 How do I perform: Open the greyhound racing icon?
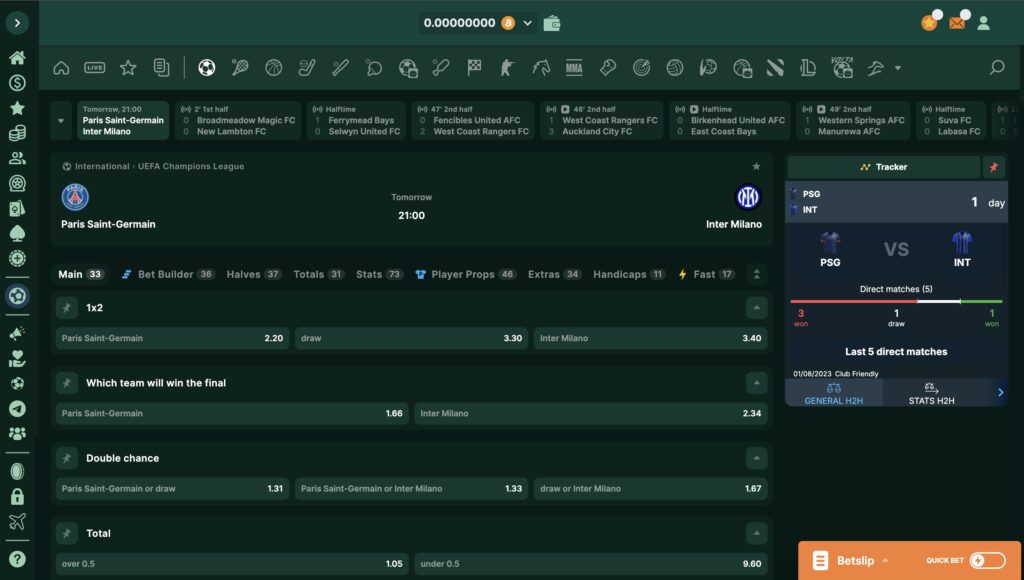pos(876,67)
